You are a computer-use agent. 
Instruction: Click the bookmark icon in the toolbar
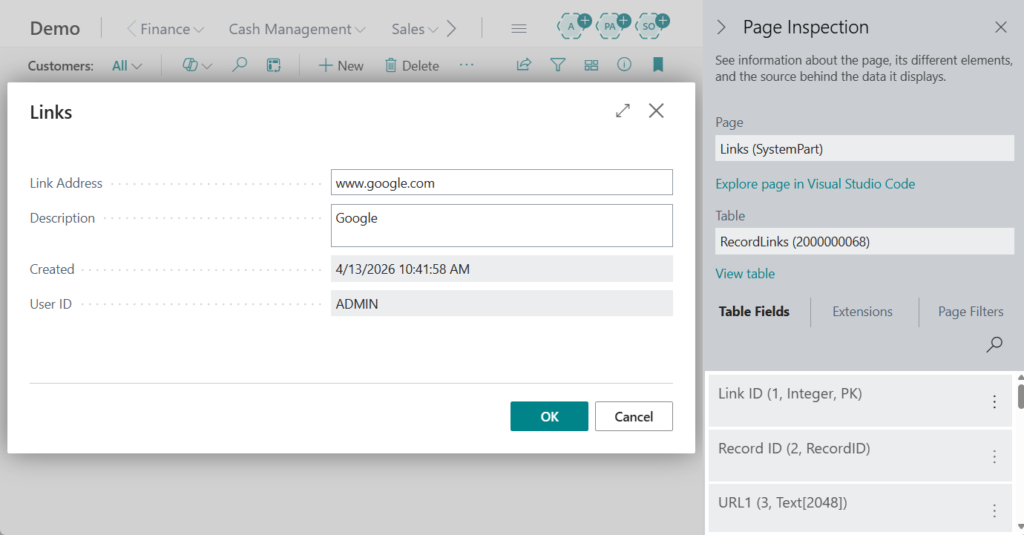point(658,65)
